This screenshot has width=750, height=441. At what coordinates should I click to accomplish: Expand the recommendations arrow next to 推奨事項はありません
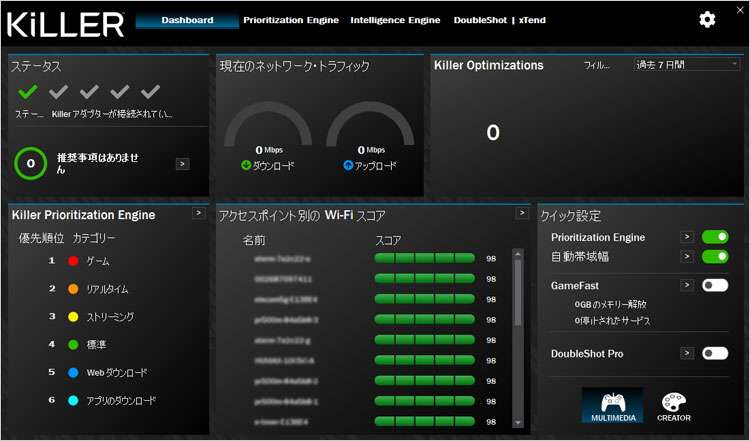(x=182, y=164)
